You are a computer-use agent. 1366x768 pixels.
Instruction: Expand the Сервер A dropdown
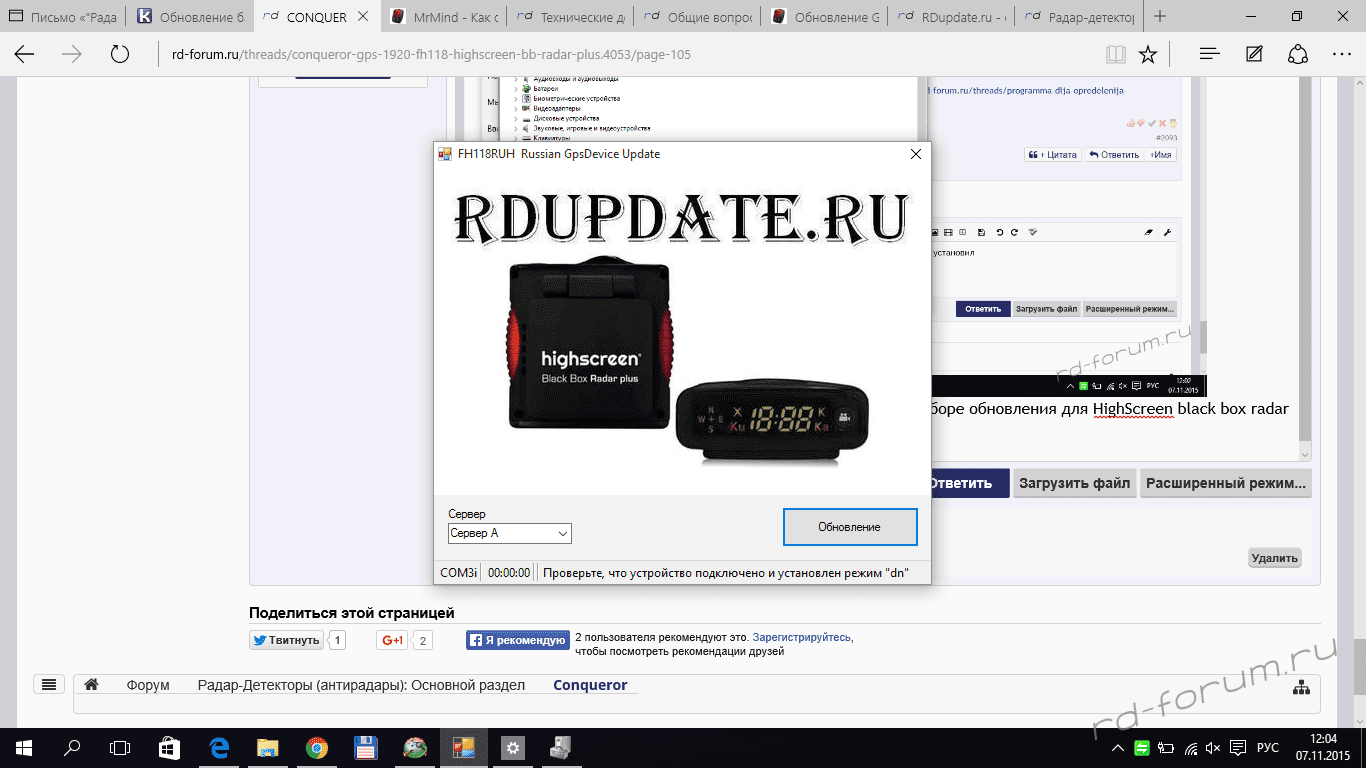563,534
